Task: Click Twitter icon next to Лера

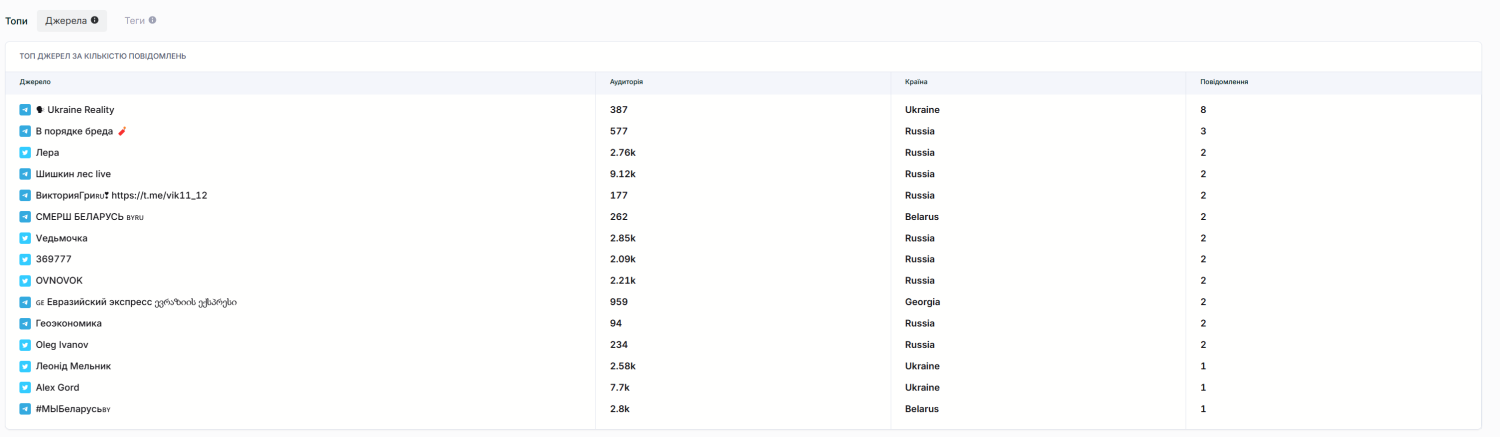Action: [25, 153]
